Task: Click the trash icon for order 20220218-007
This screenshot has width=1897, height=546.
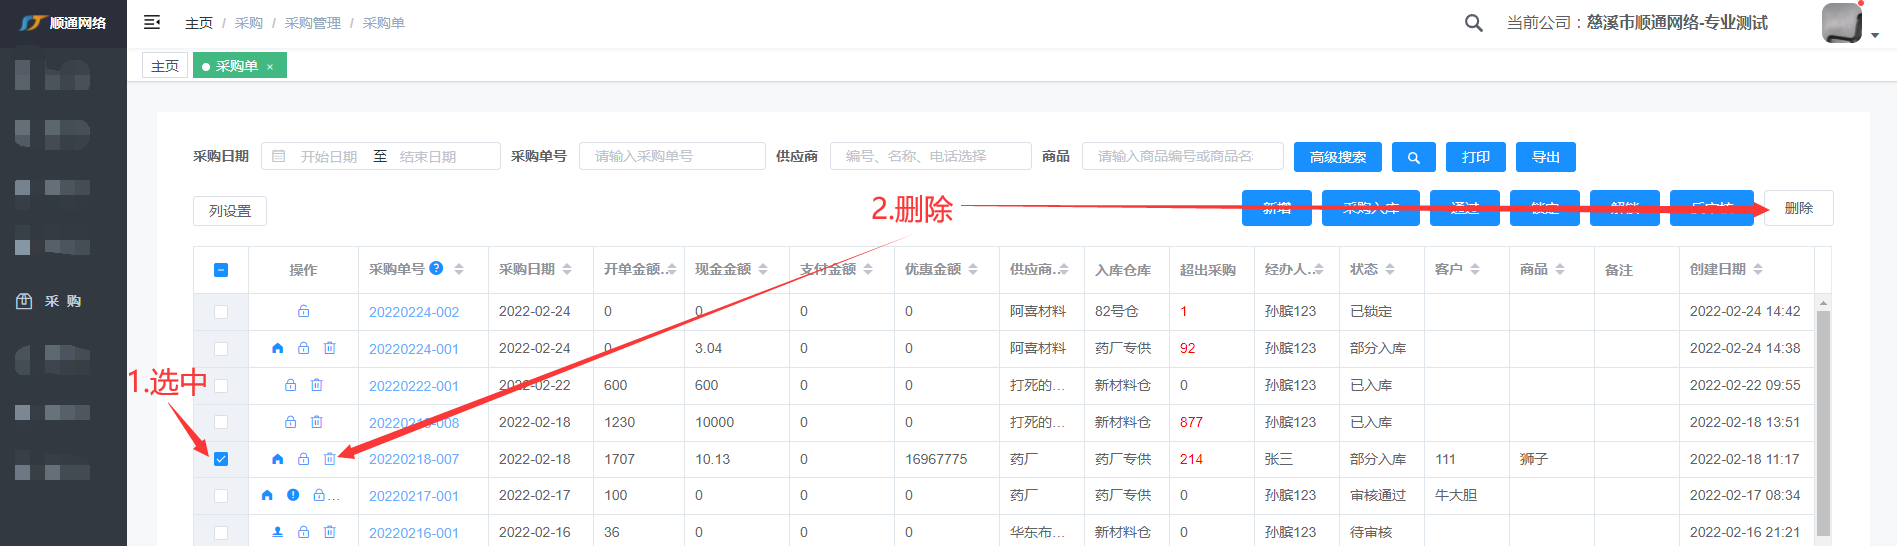Action: click(329, 459)
